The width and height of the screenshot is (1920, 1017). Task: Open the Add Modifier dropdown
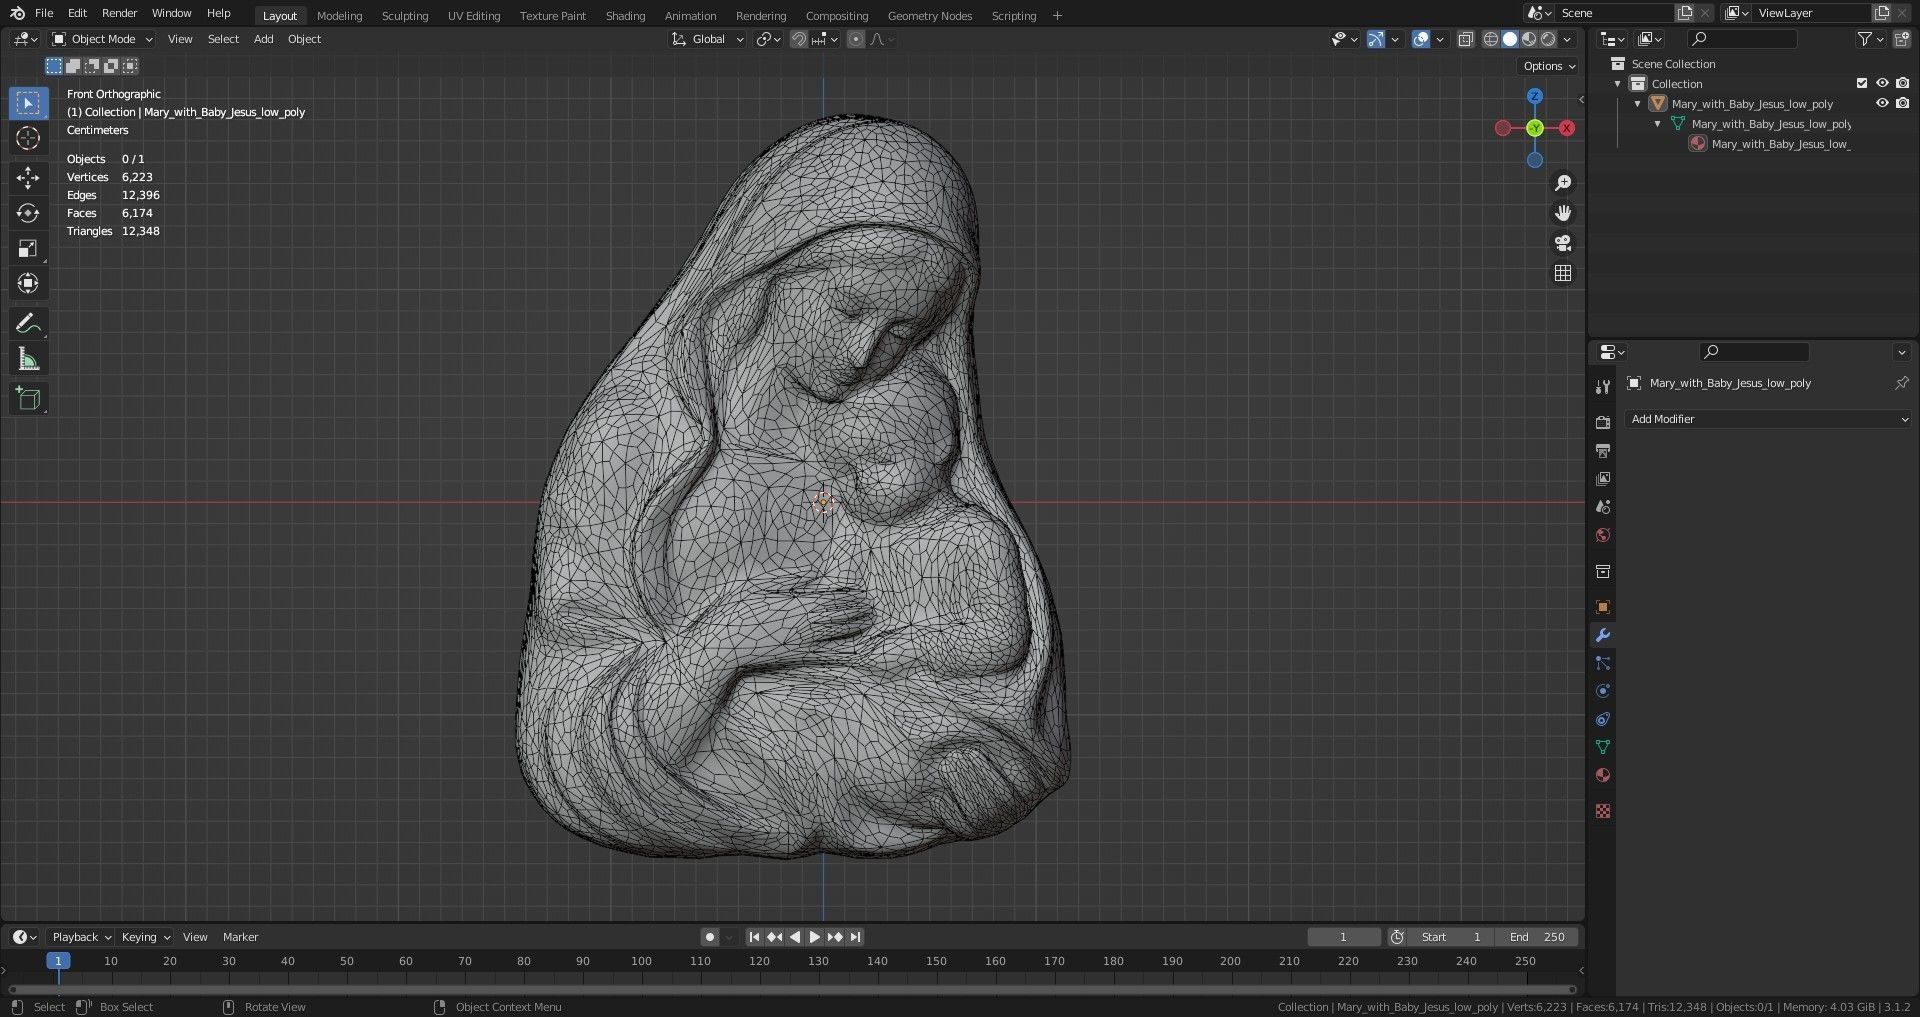[x=1769, y=419]
